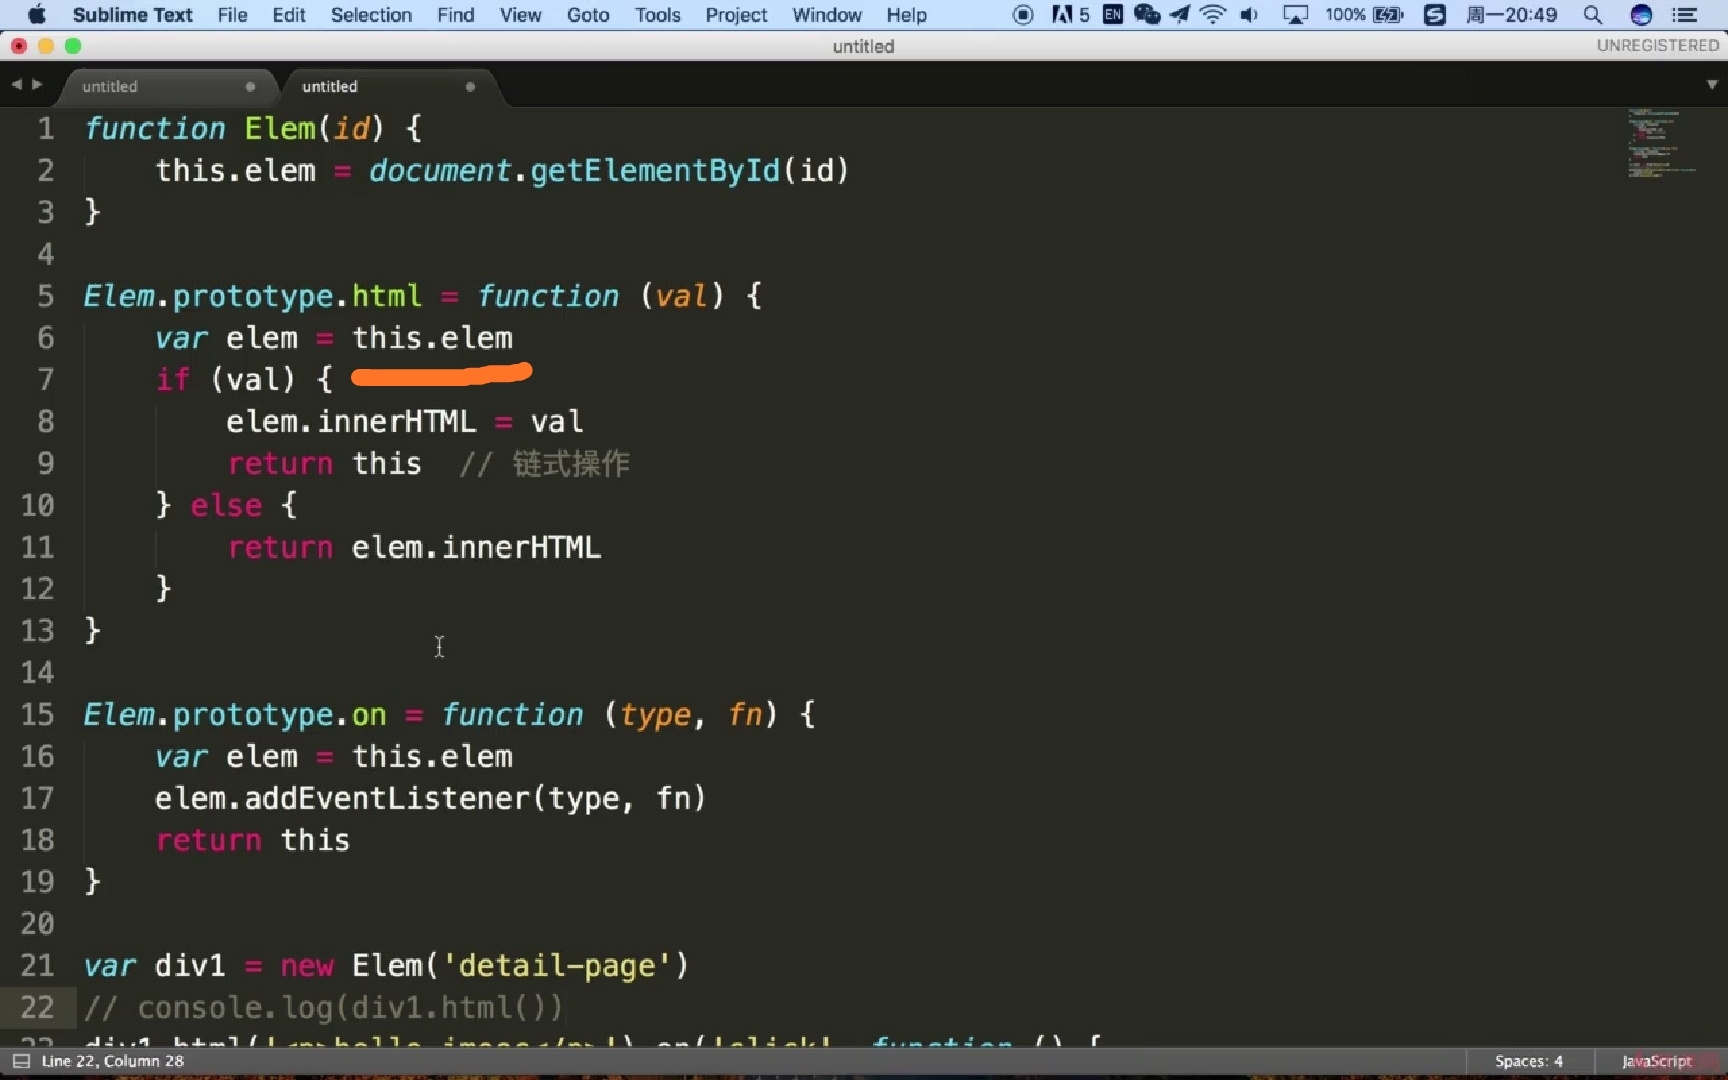1728x1080 pixels.
Task: Click the side bar toggle icon in status bar
Action: 20,1061
